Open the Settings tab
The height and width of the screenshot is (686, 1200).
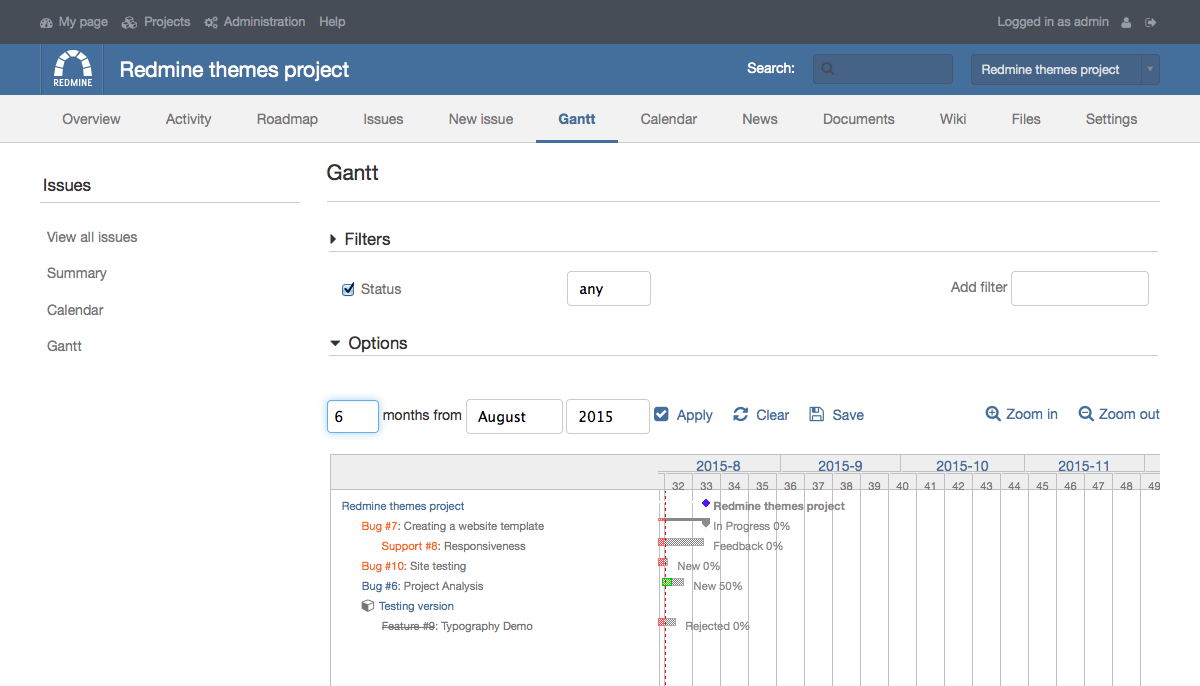(1111, 119)
